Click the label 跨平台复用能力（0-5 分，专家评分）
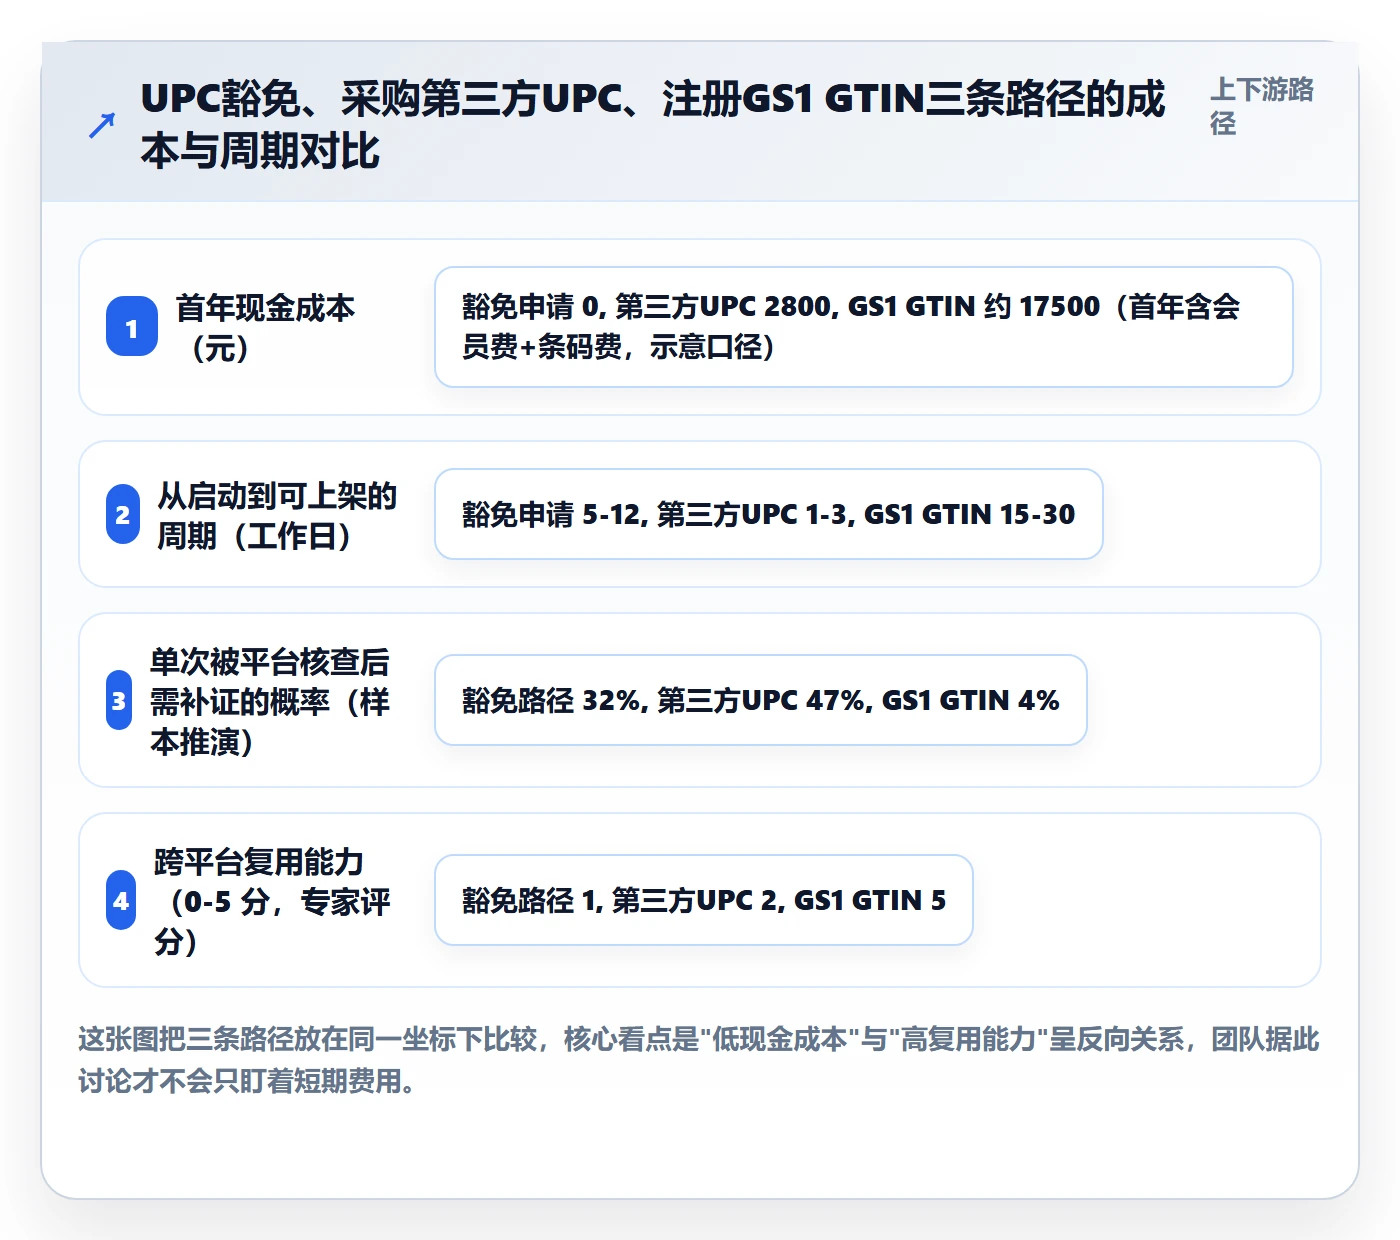The height and width of the screenshot is (1240, 1400). (272, 901)
